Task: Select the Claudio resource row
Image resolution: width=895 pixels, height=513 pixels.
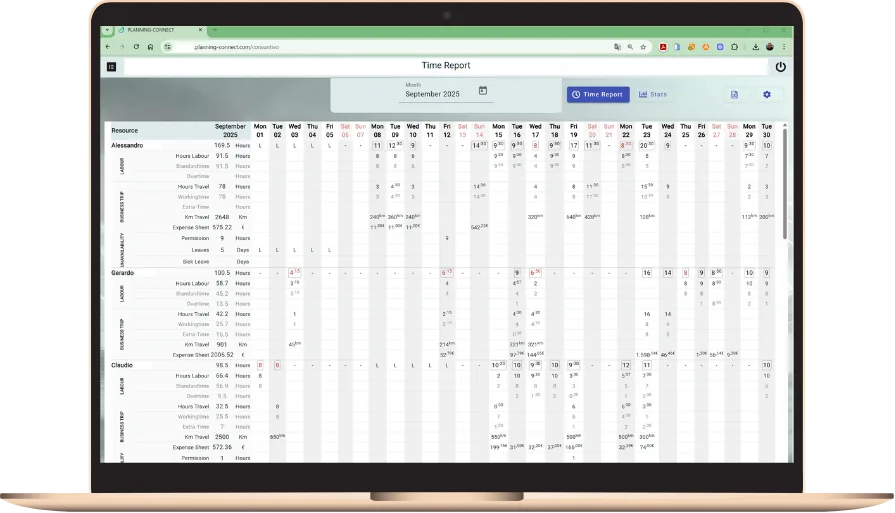Action: coord(122,365)
